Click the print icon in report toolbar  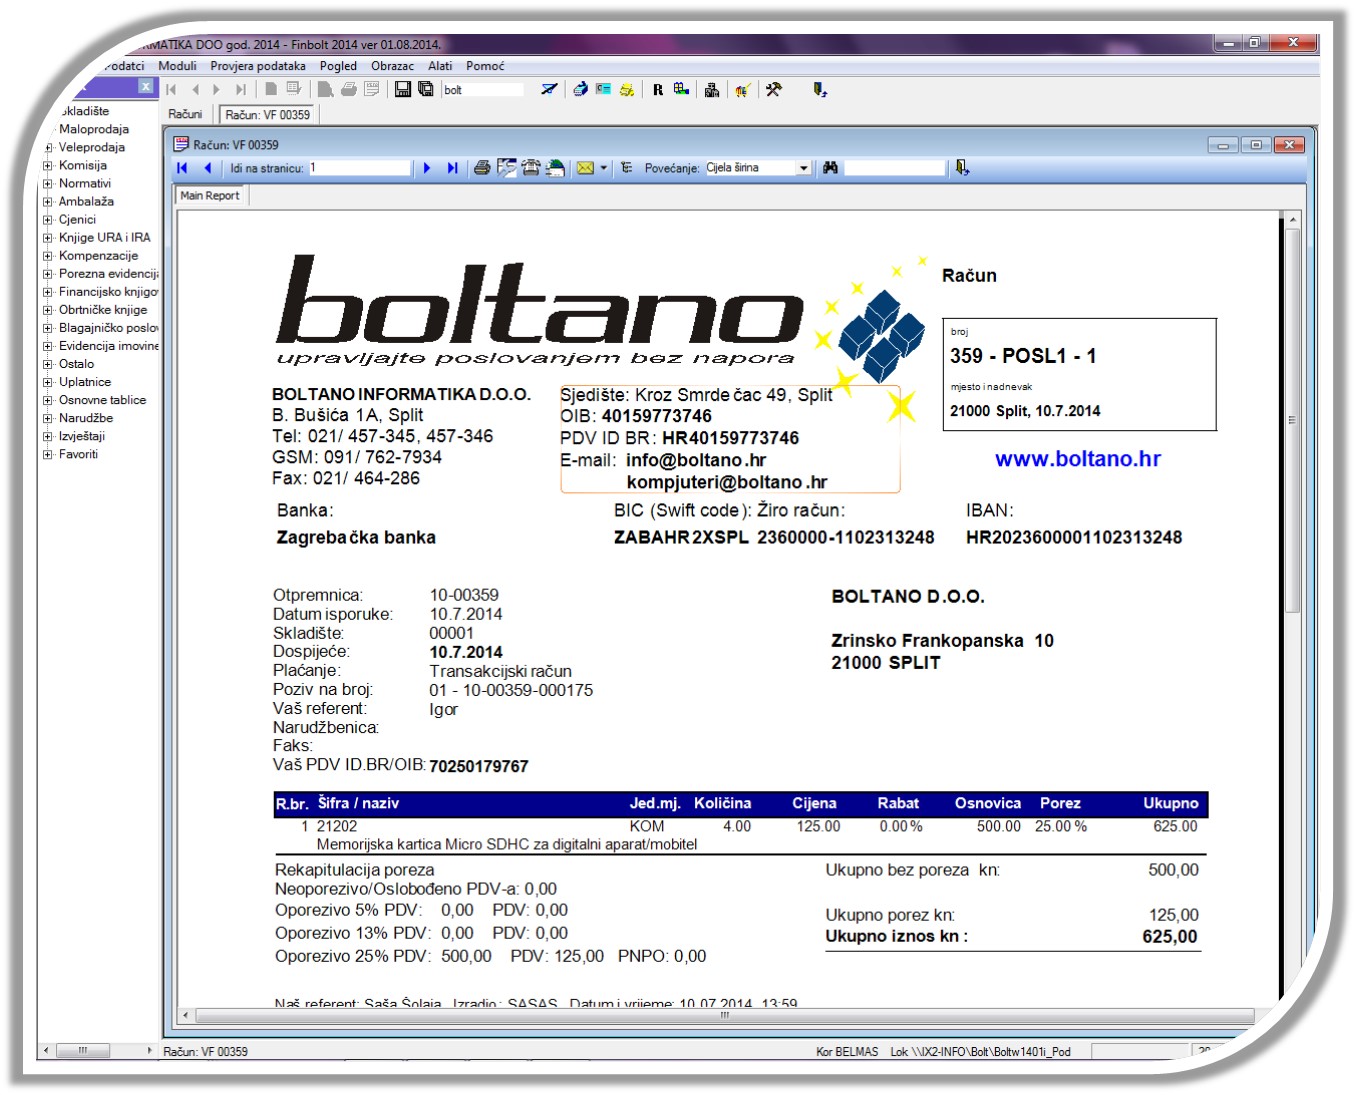point(482,168)
